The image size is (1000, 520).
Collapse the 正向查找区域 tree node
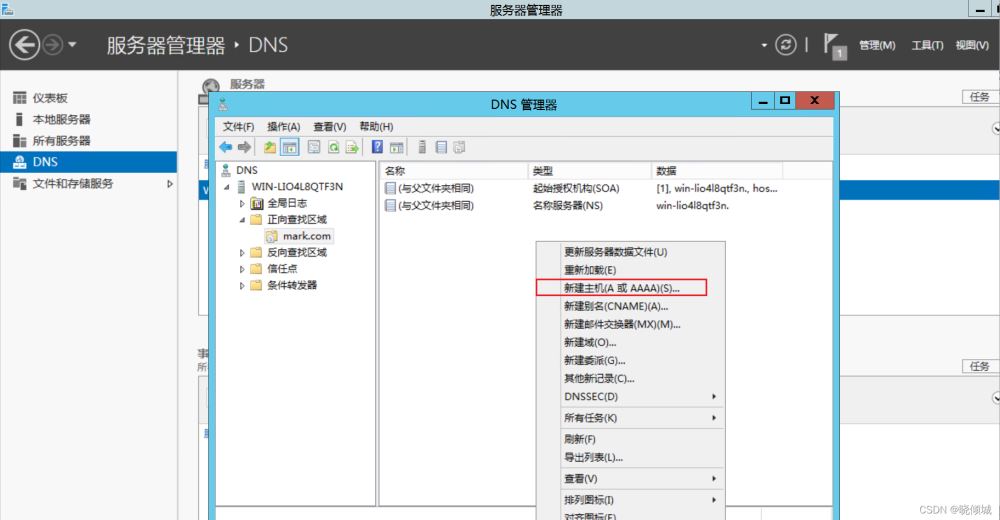(242, 219)
